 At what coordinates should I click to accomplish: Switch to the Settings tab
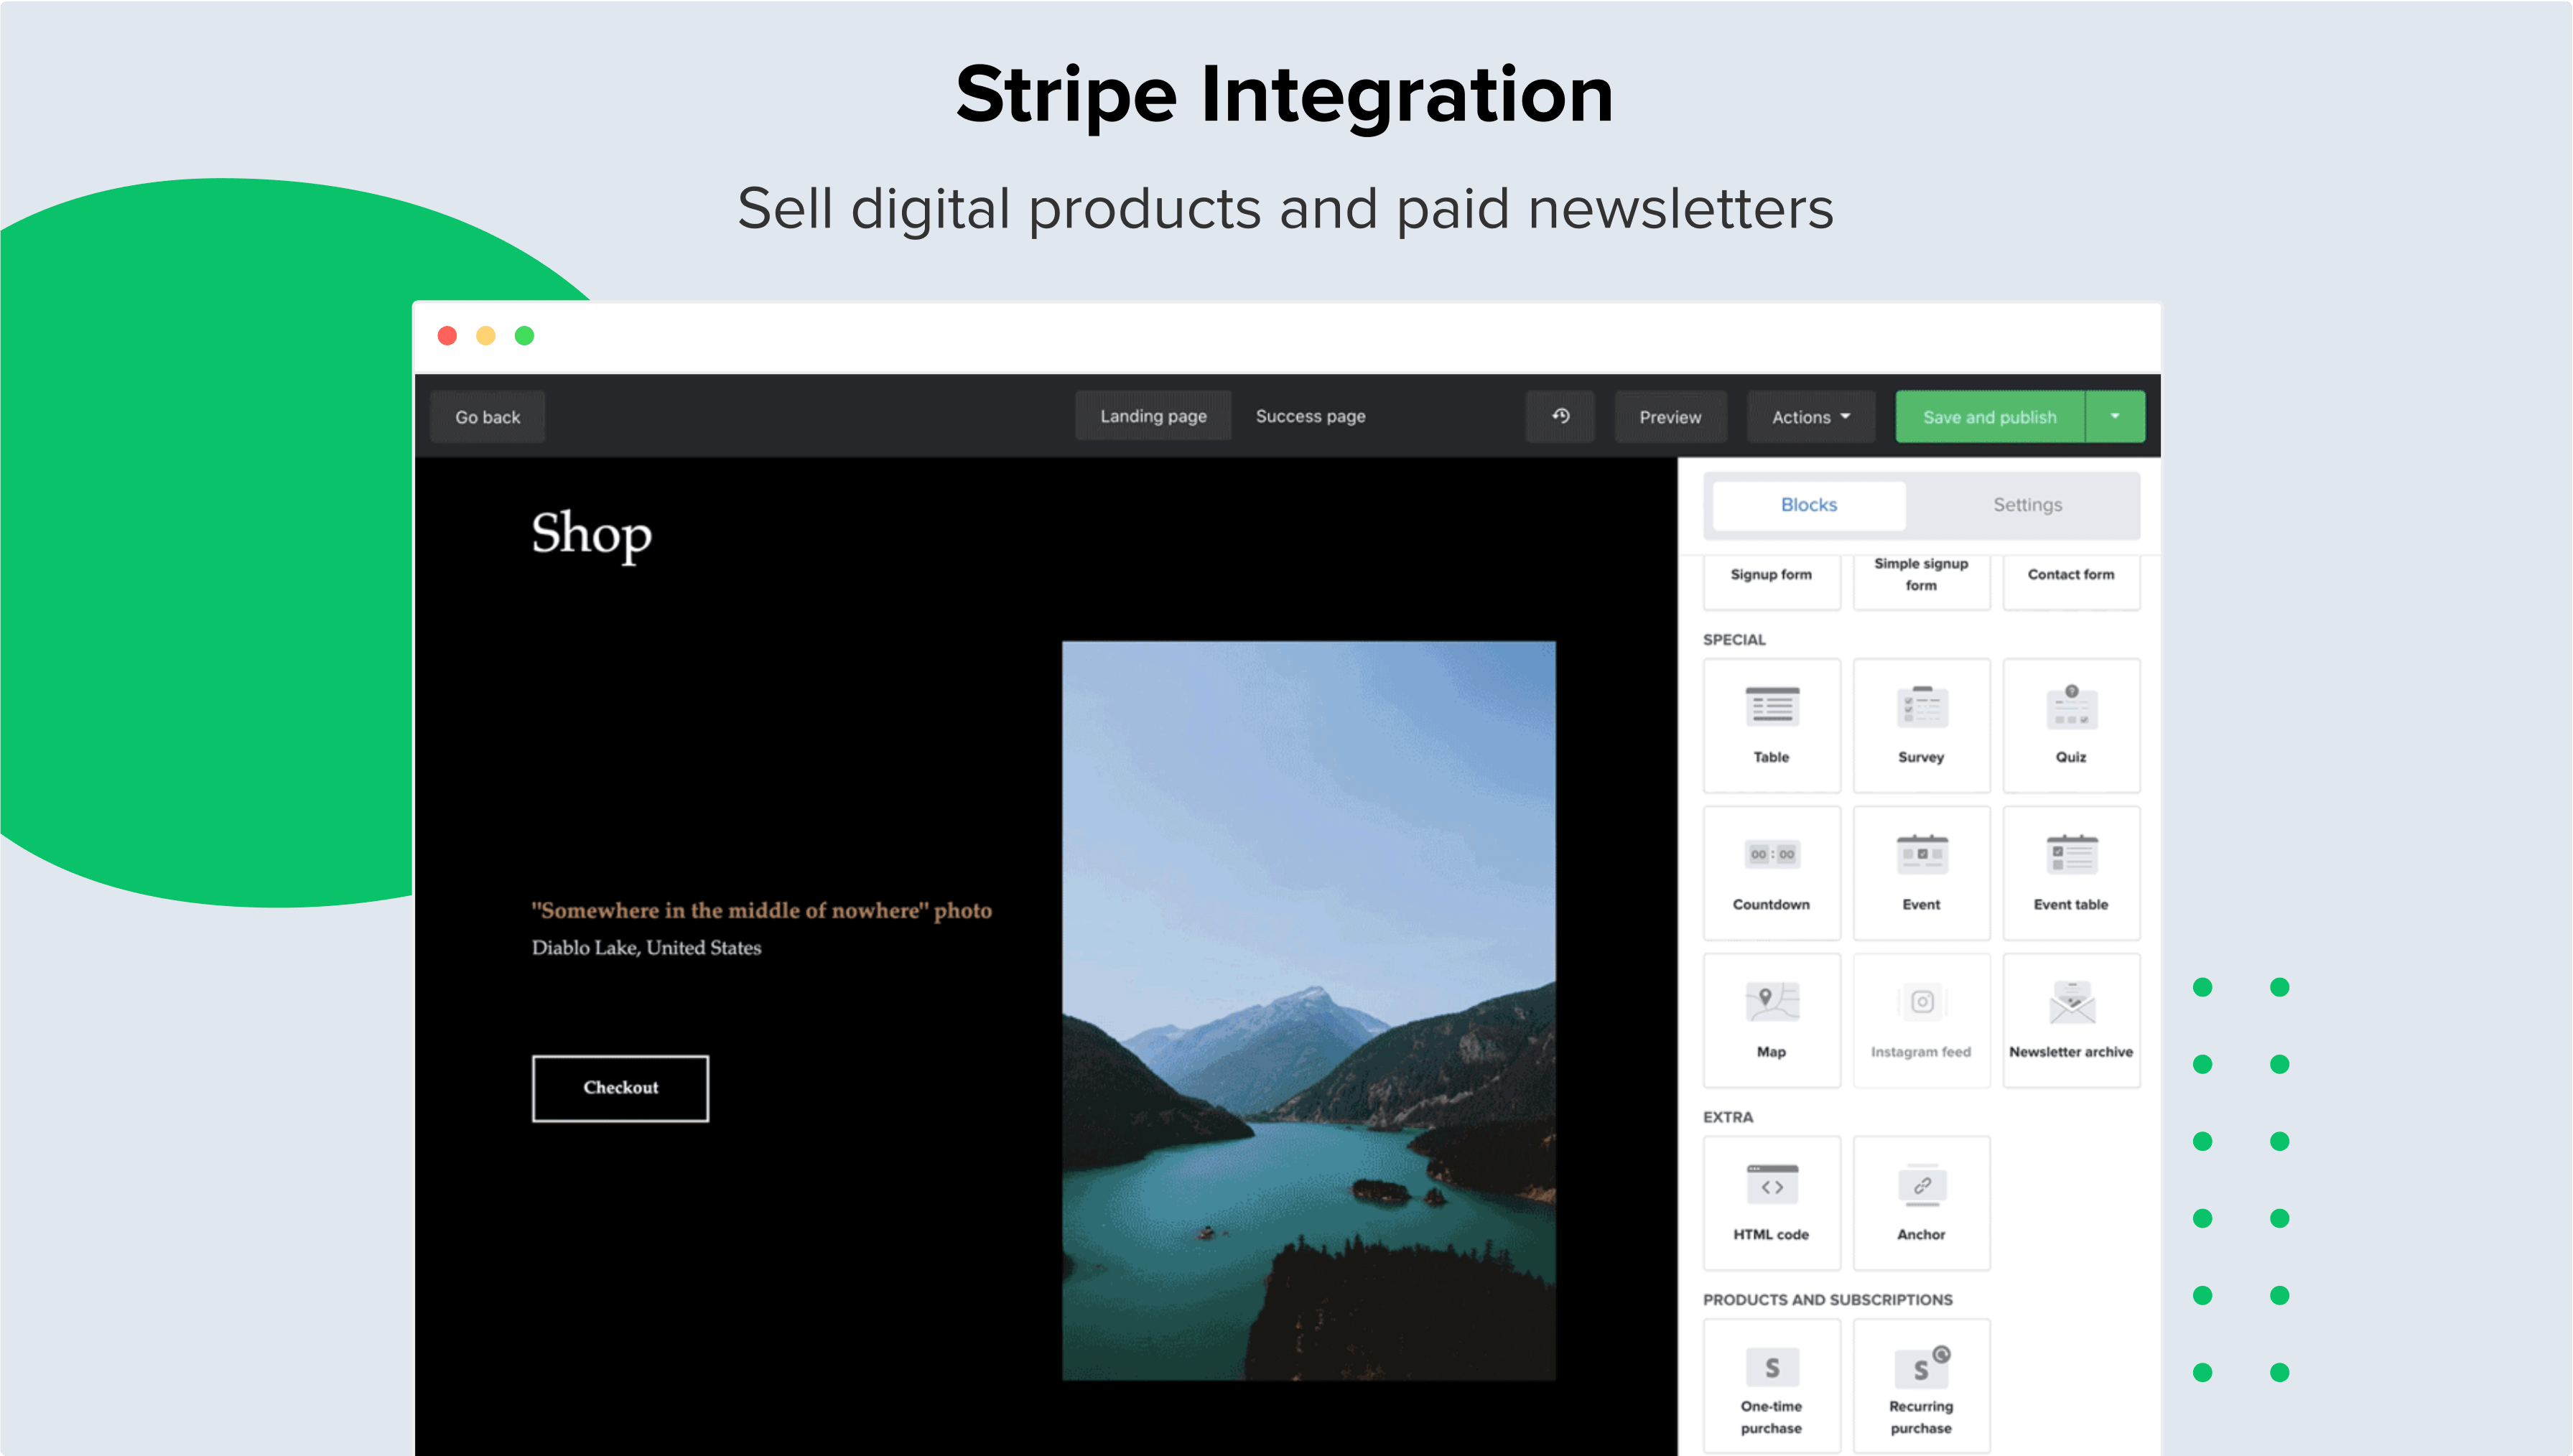(x=2026, y=505)
